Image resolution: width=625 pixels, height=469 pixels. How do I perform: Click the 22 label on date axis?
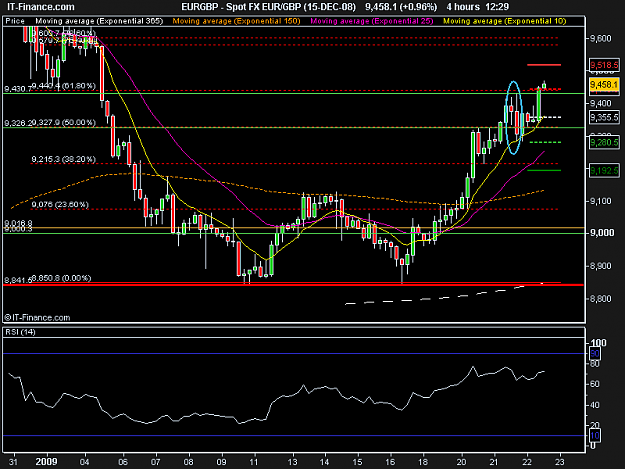[527, 462]
